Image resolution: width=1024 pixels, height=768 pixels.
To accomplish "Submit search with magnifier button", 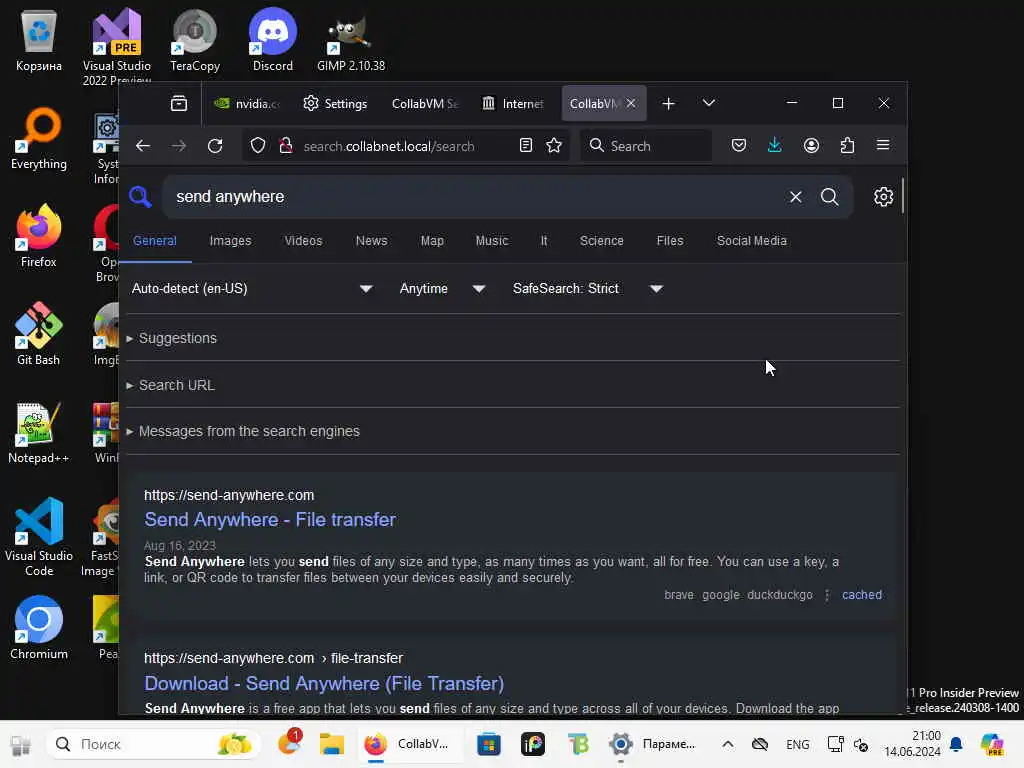I will [x=829, y=197].
